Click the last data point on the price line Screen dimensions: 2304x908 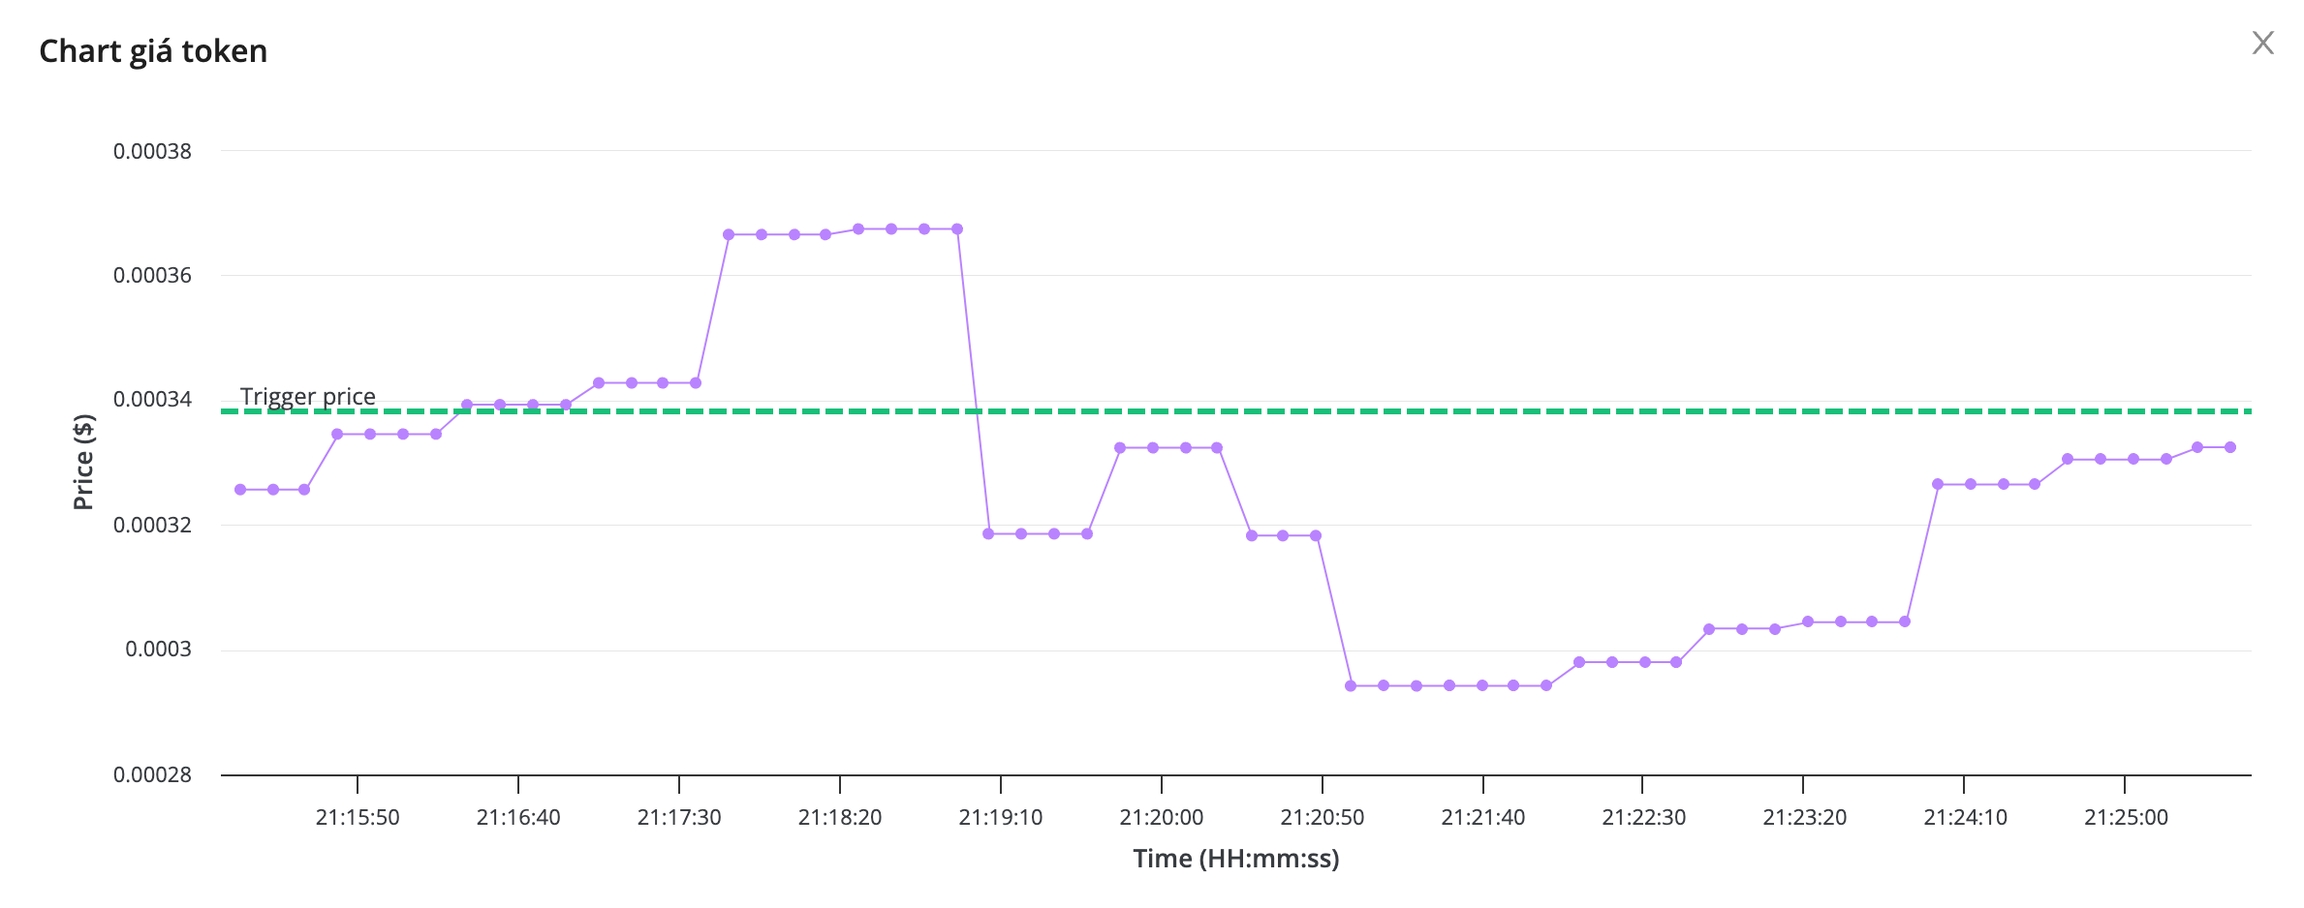(2230, 447)
